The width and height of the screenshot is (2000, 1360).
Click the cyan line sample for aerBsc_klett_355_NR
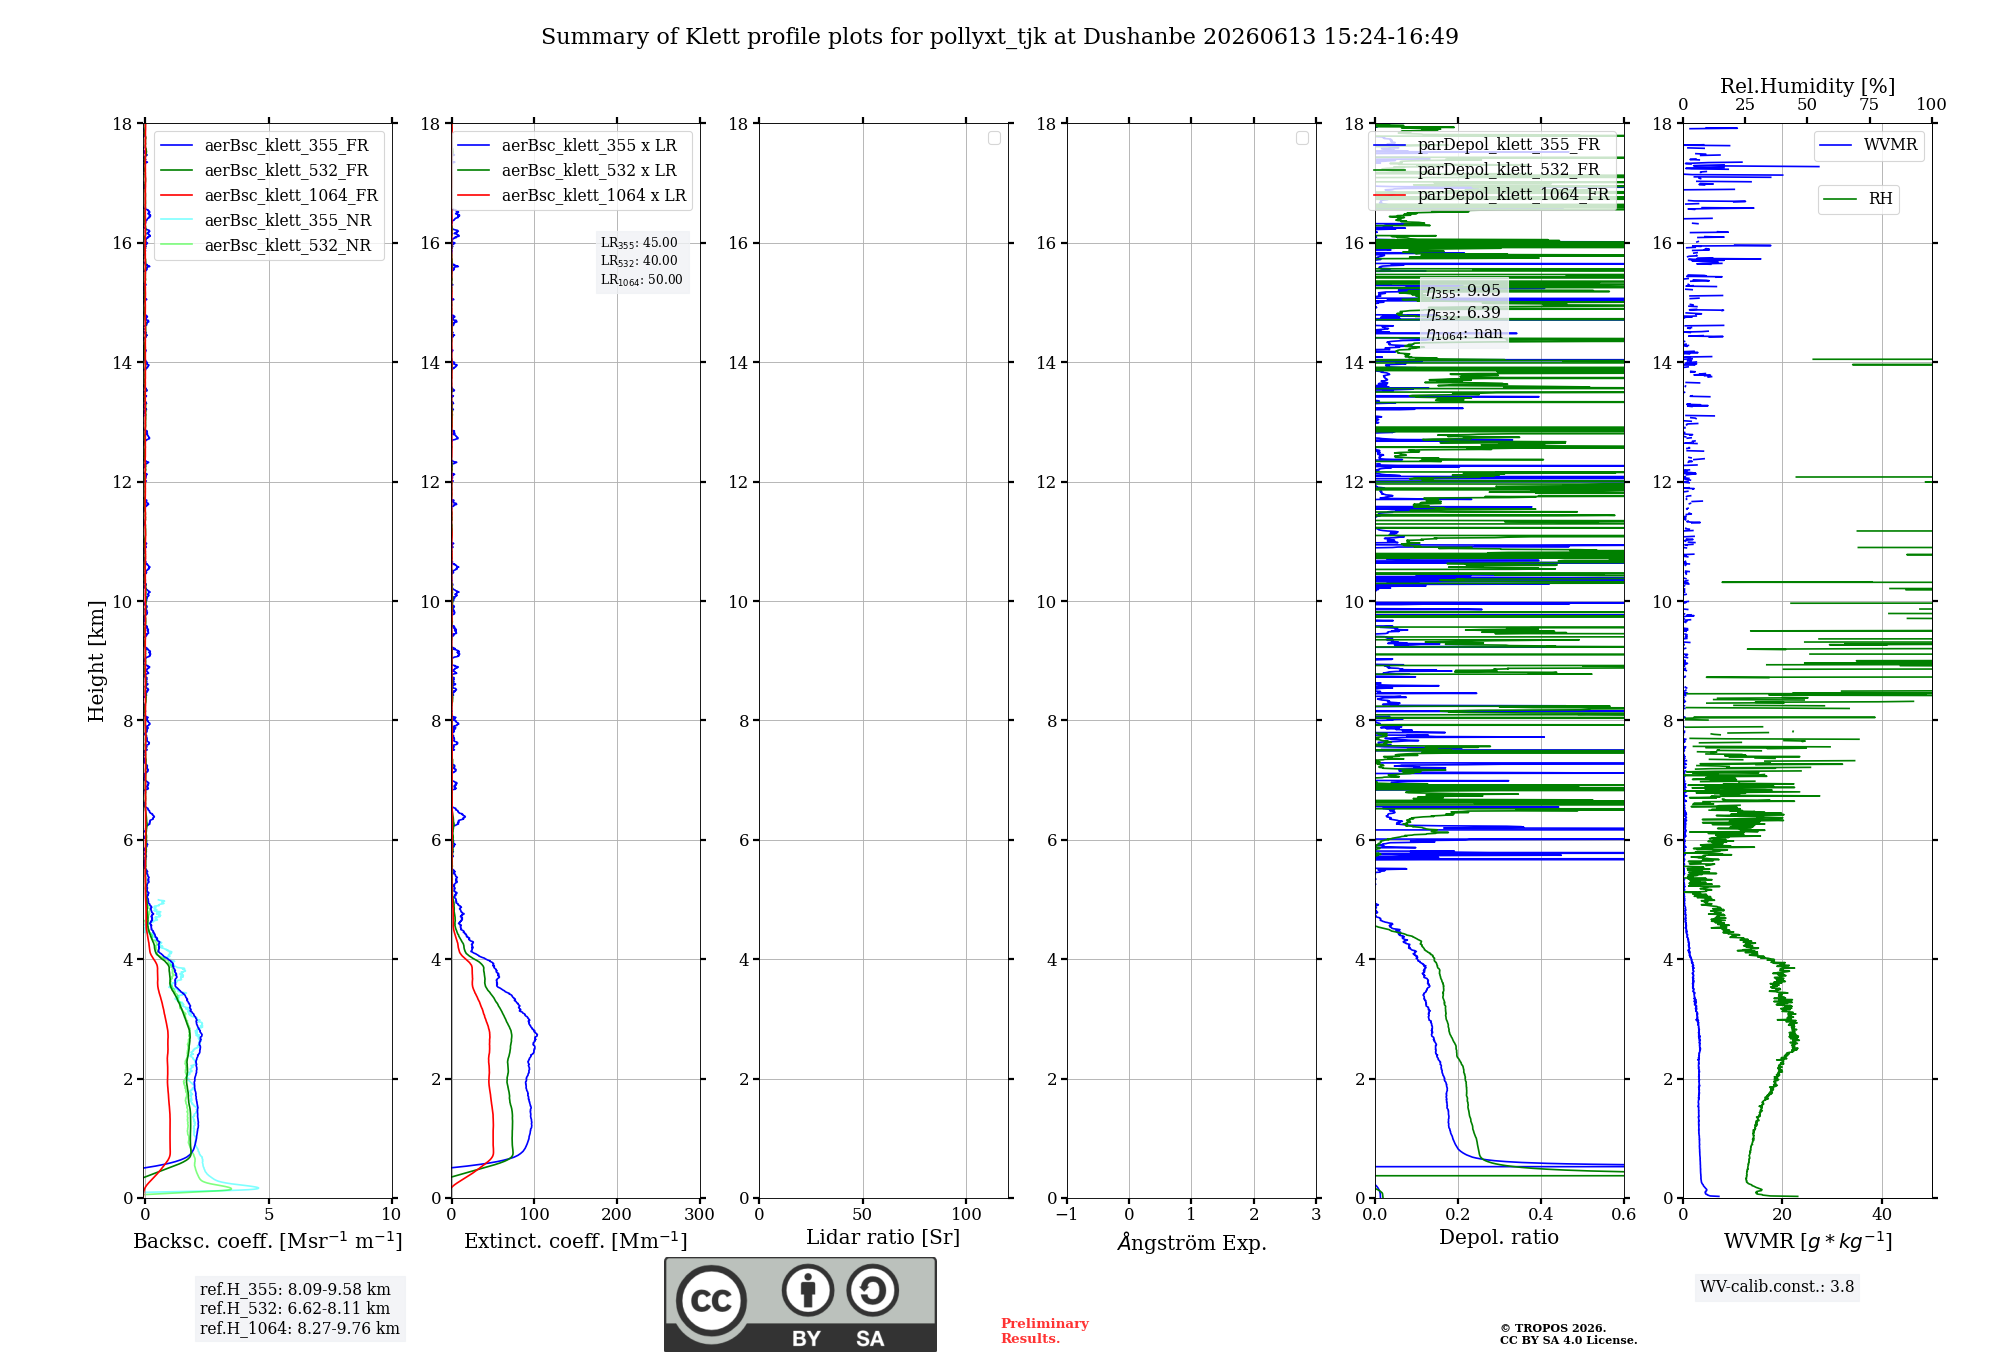pyautogui.click(x=177, y=221)
